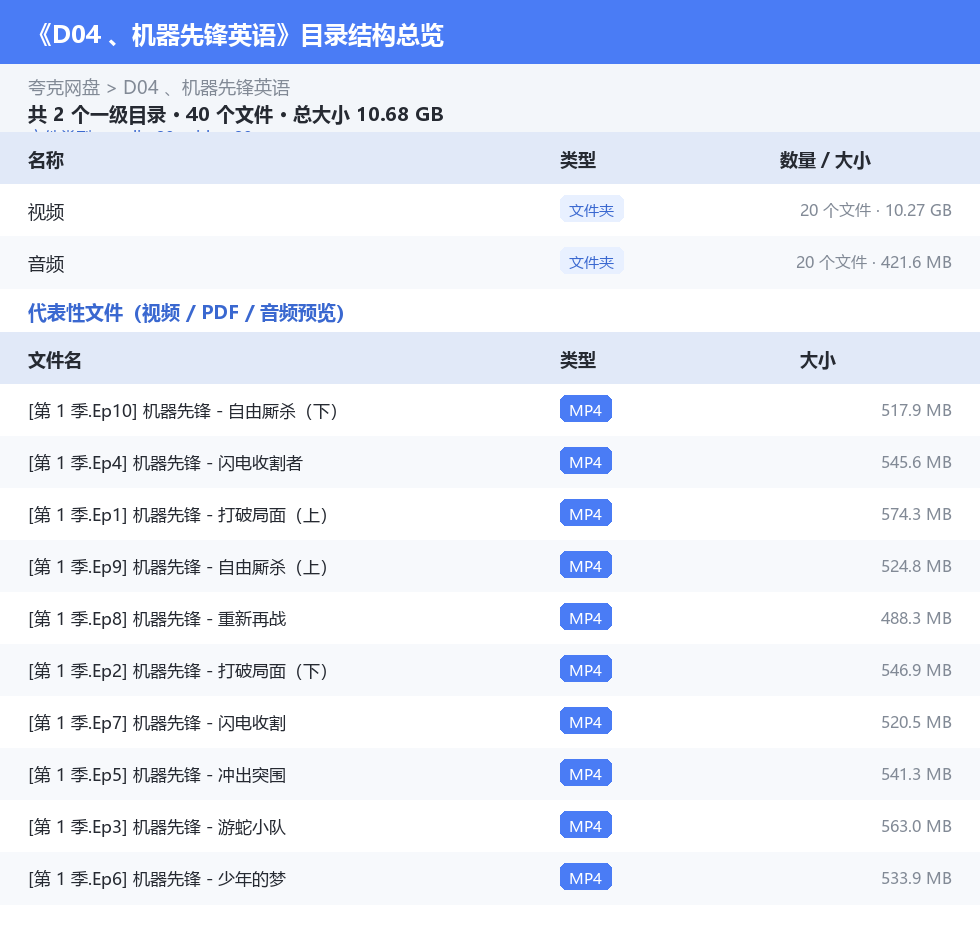Click the MP4 badge in Ep6 row

586,877
